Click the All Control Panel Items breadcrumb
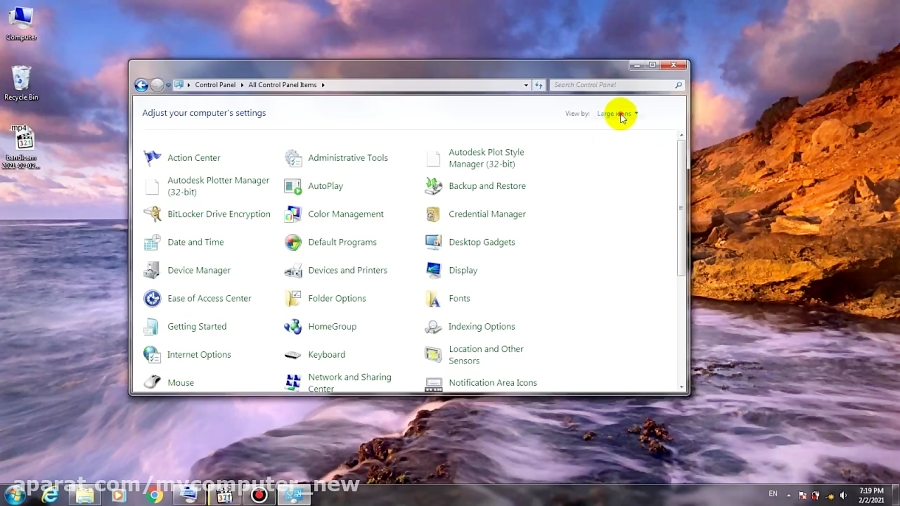Image resolution: width=900 pixels, height=506 pixels. click(x=282, y=85)
